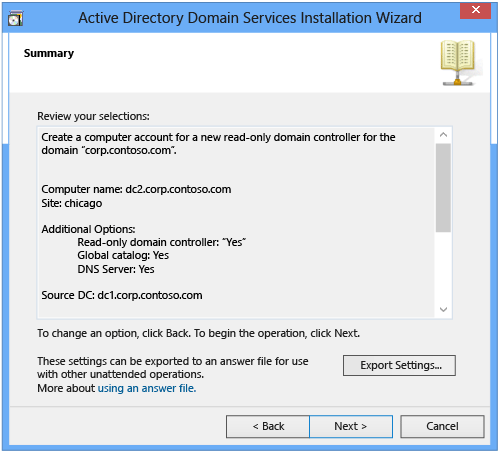Go back with the Back button
The width and height of the screenshot is (498, 451).
pyautogui.click(x=268, y=426)
